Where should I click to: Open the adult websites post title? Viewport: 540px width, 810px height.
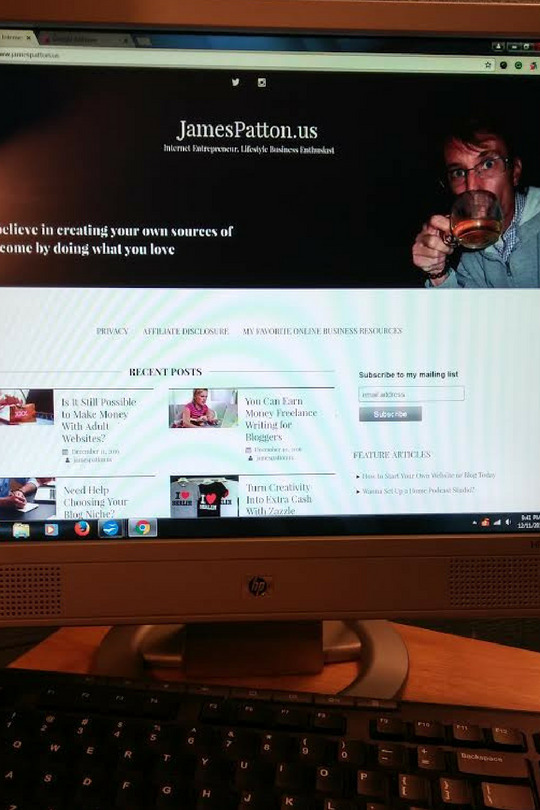click(x=99, y=420)
